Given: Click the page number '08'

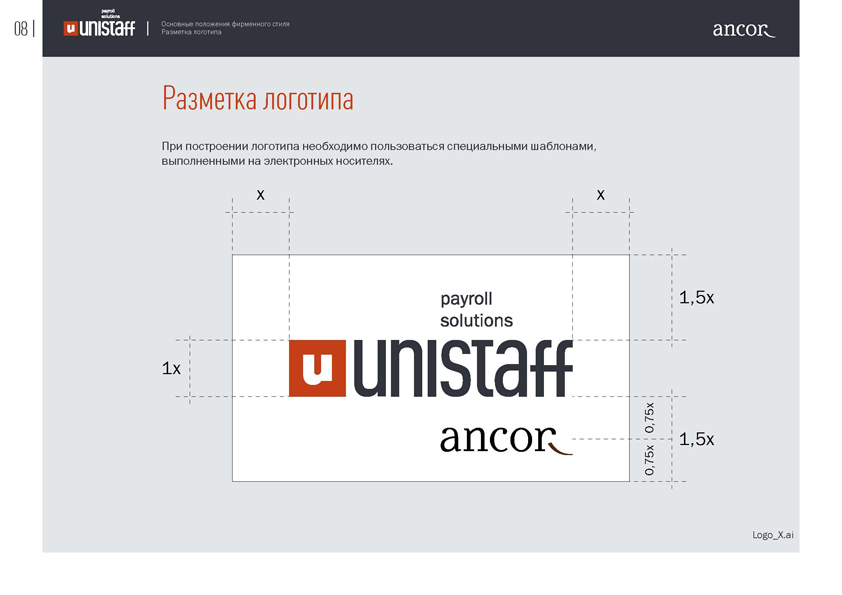Looking at the screenshot, I should [x=21, y=28].
